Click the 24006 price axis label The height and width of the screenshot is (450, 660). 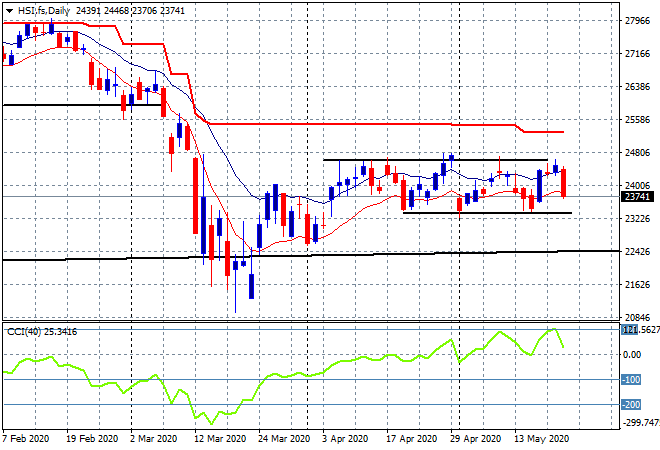coord(637,186)
